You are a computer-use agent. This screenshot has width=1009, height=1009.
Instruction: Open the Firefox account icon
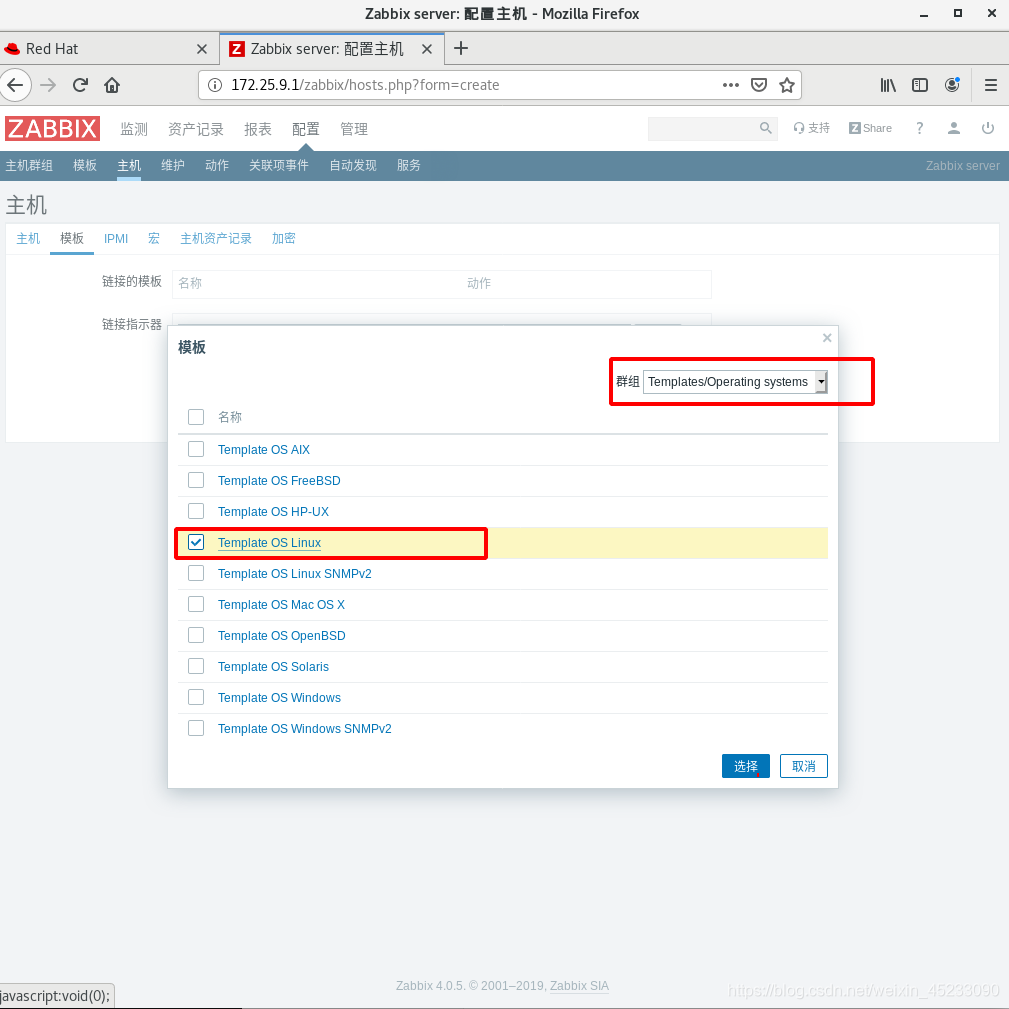[952, 85]
